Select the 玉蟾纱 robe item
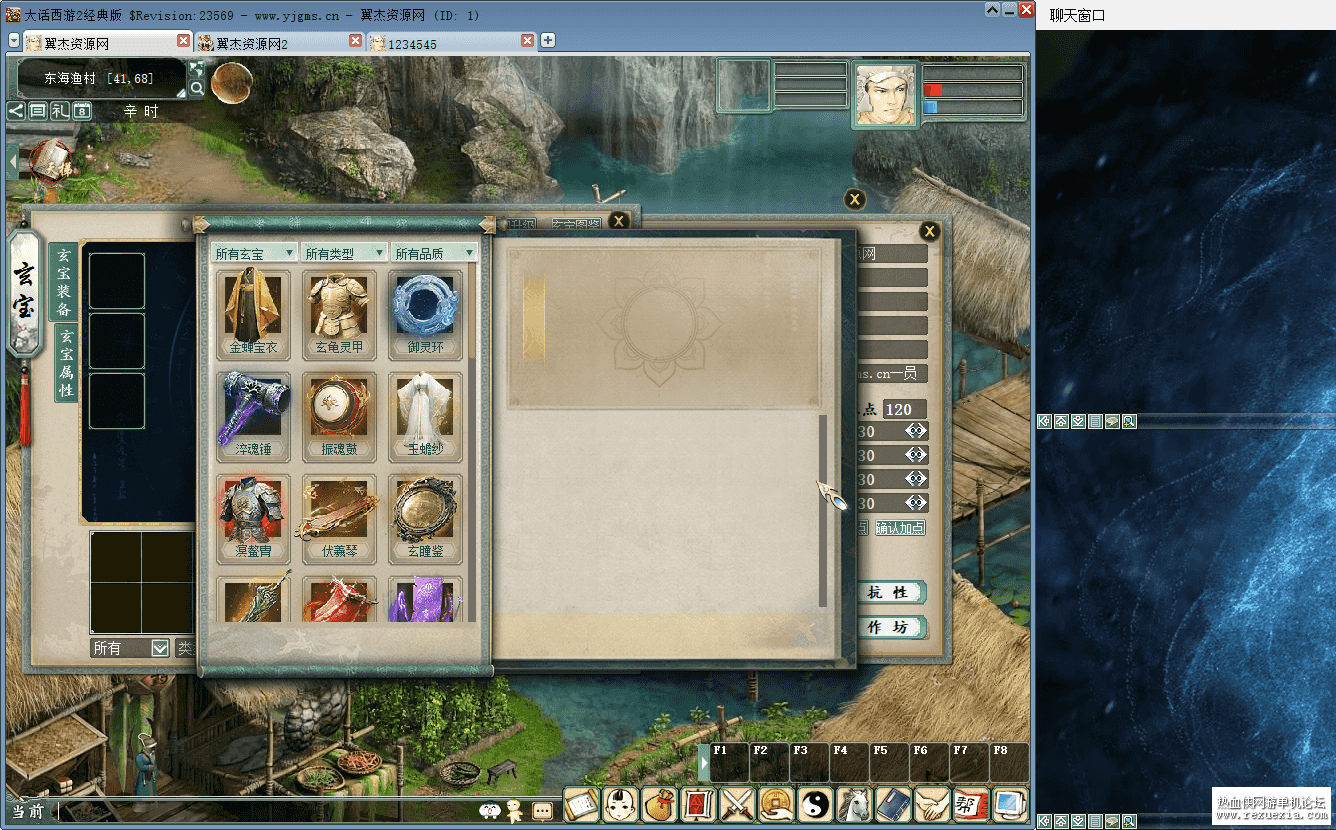The width and height of the screenshot is (1336, 830). click(x=425, y=417)
